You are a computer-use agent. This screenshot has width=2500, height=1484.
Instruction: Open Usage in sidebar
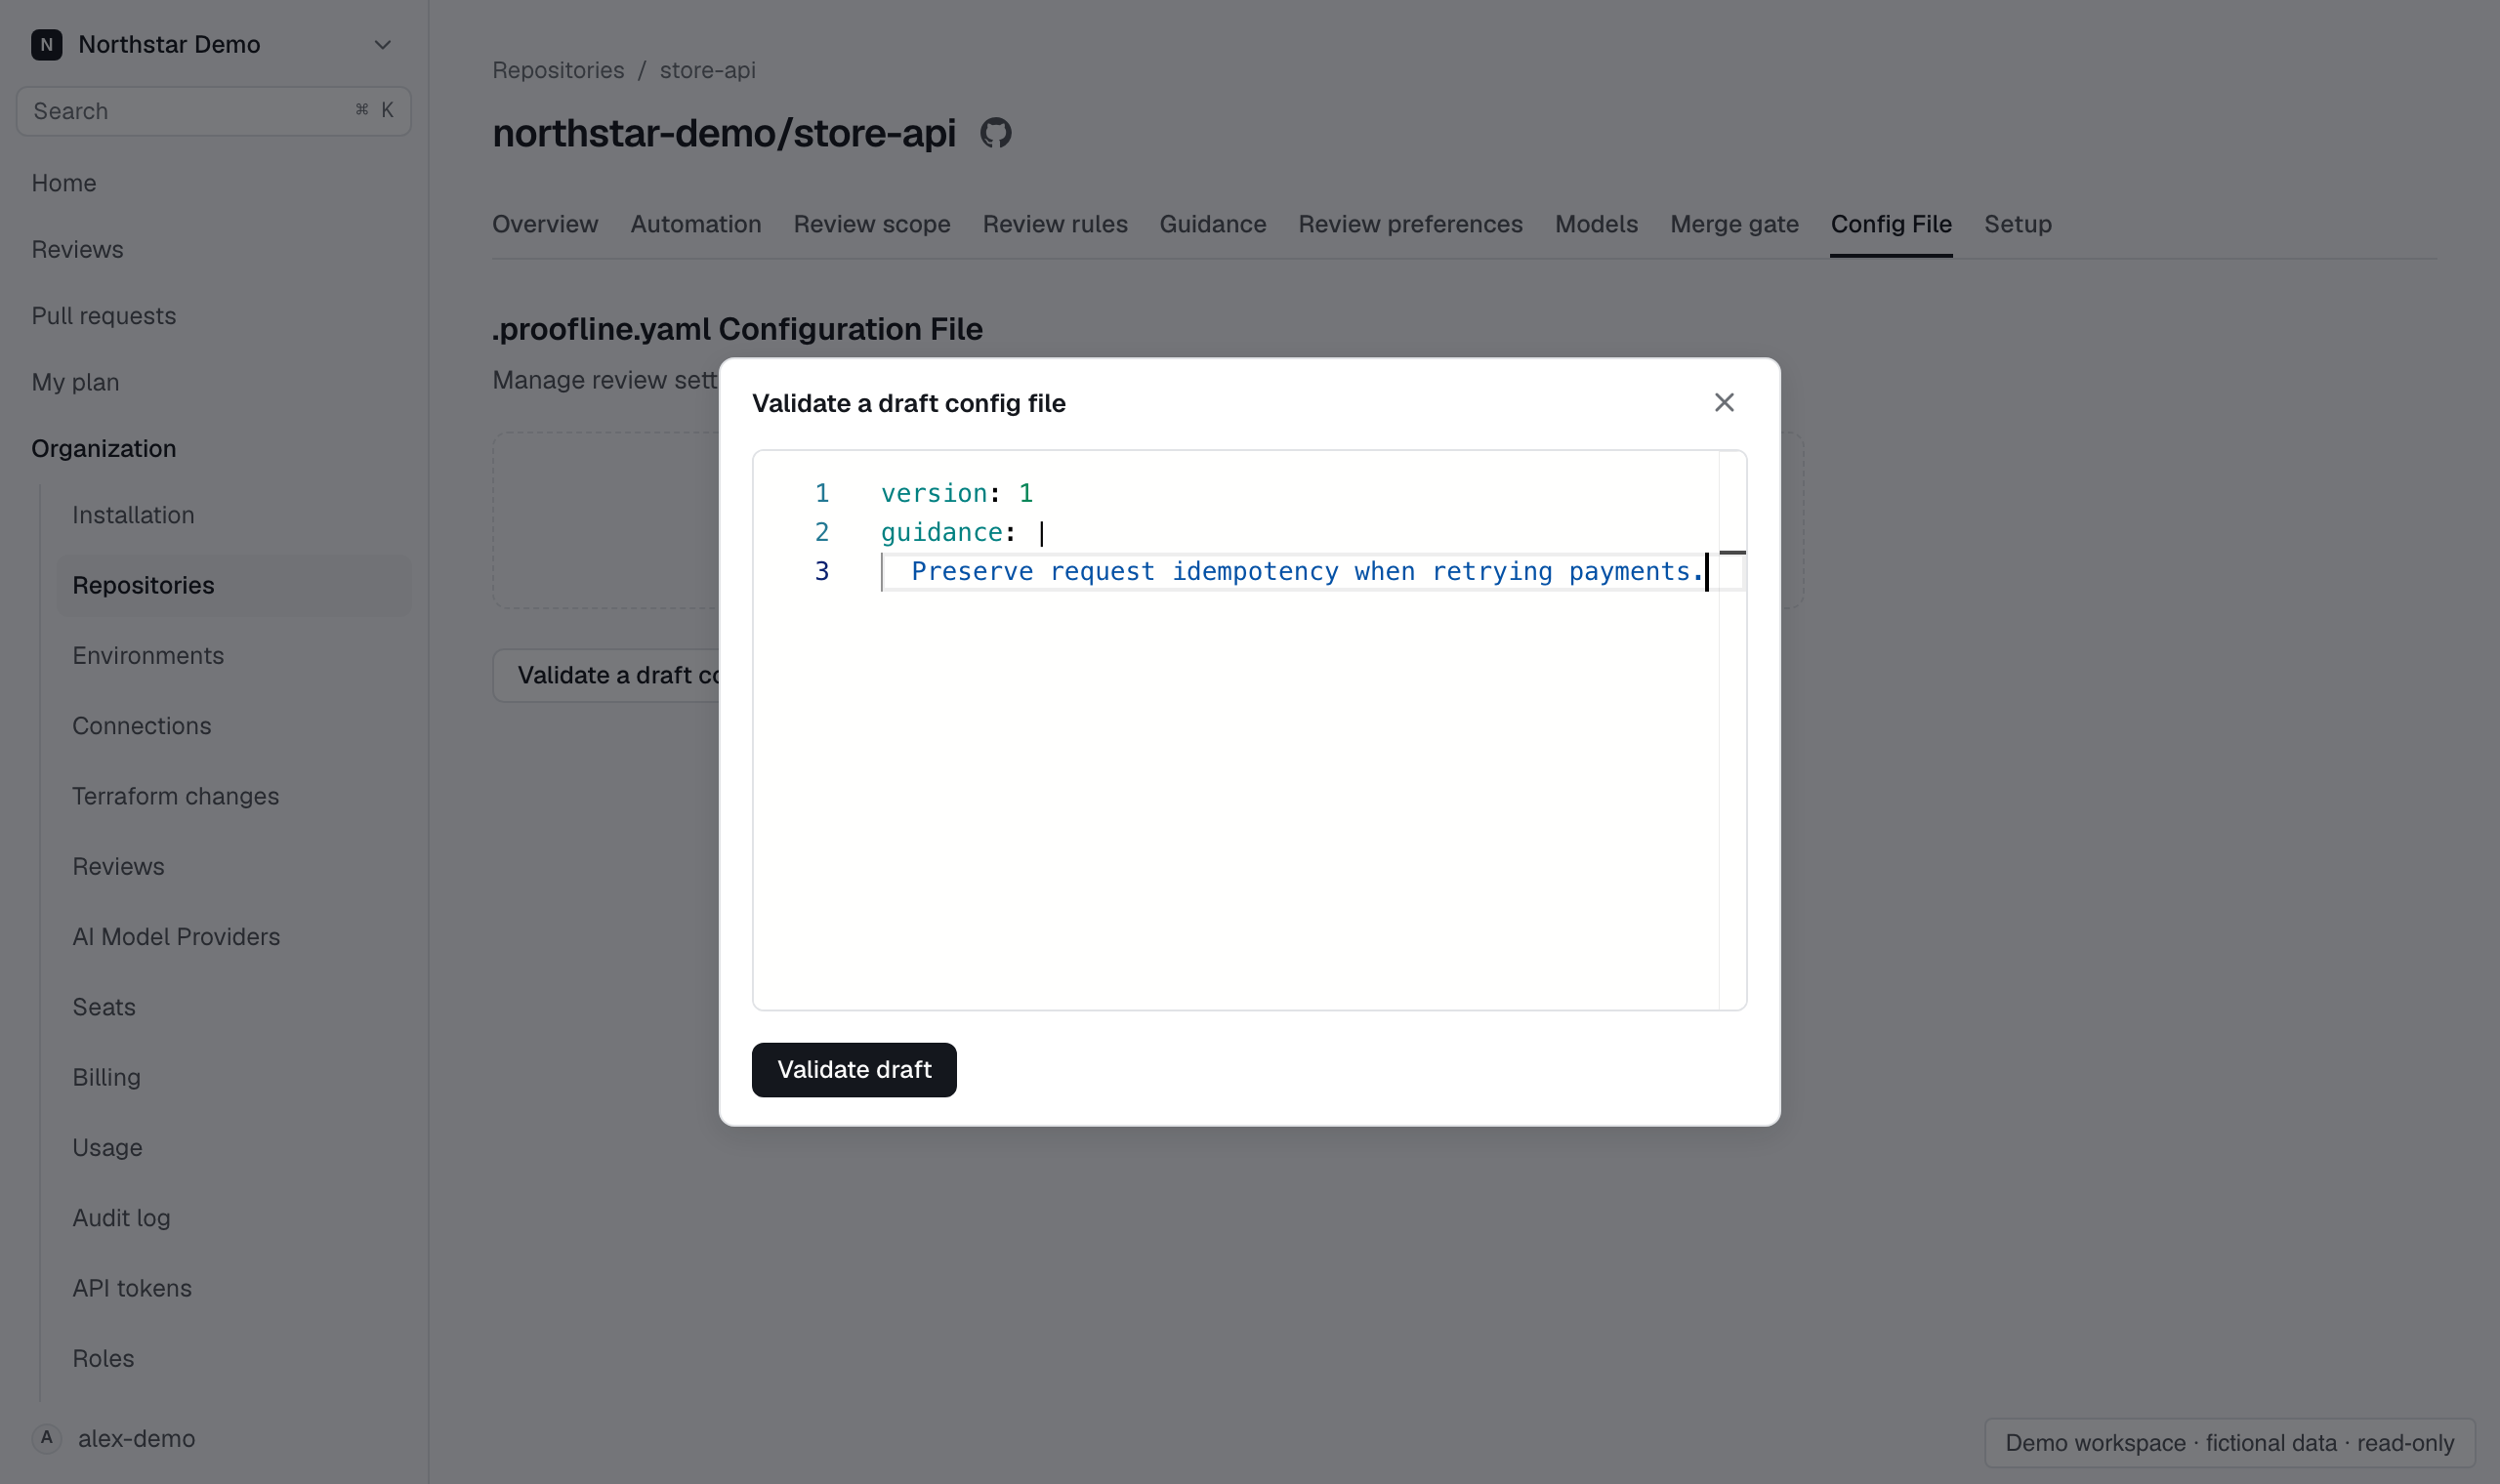point(107,1147)
